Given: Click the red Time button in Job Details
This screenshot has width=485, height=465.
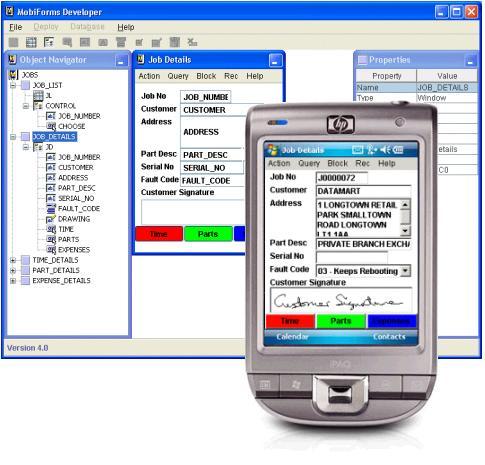Looking at the screenshot, I should pos(159,234).
